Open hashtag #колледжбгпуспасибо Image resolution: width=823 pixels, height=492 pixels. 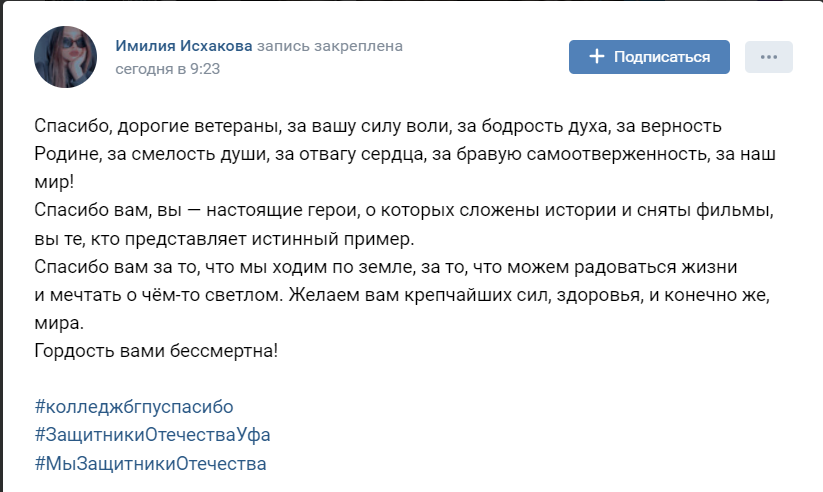pyautogui.click(x=133, y=407)
